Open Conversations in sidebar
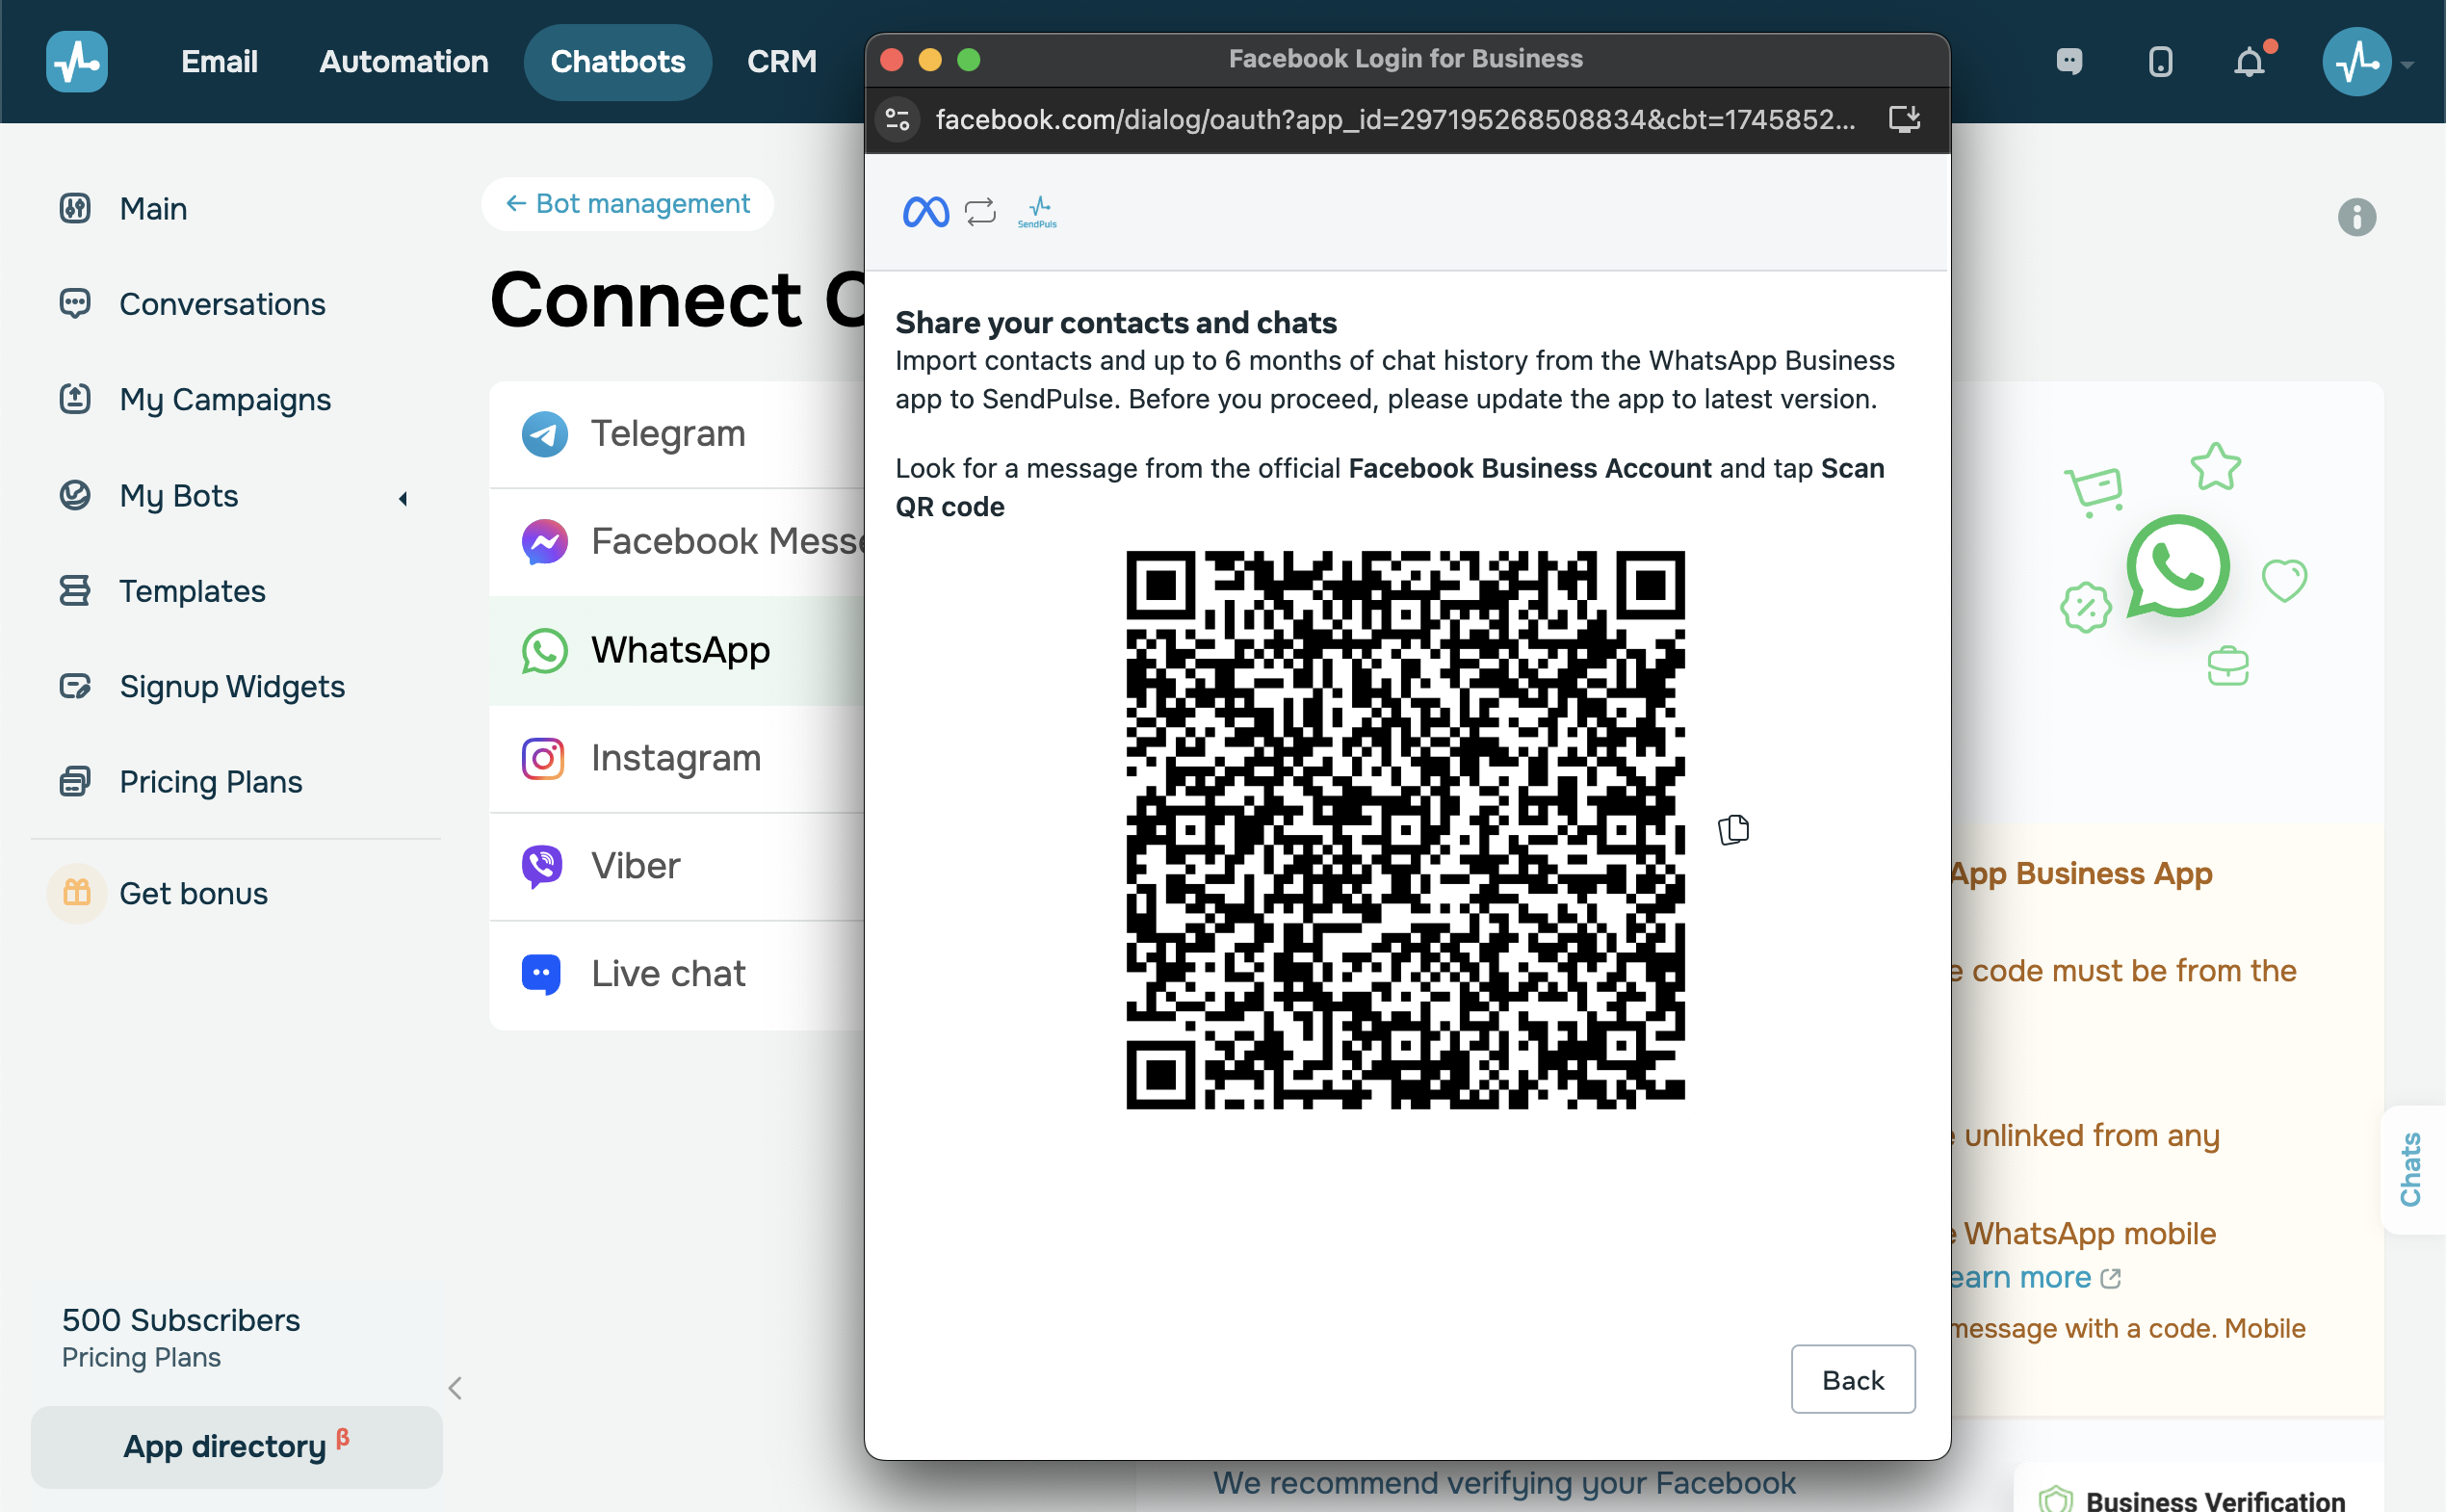 click(x=222, y=303)
